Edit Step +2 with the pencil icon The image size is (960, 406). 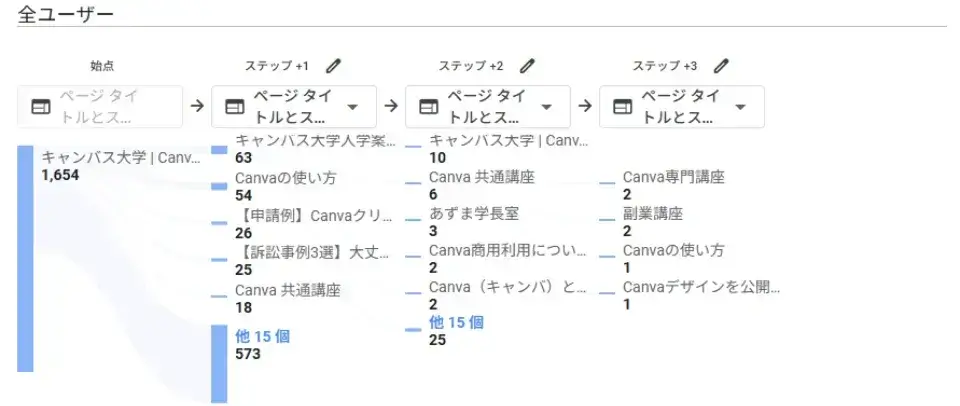point(527,66)
